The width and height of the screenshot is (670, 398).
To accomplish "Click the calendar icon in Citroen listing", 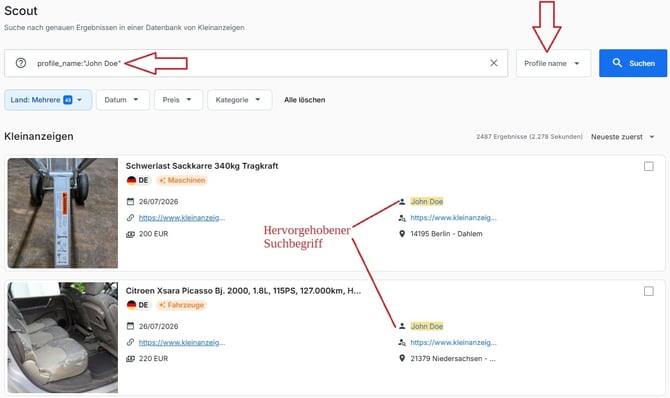I will click(130, 326).
